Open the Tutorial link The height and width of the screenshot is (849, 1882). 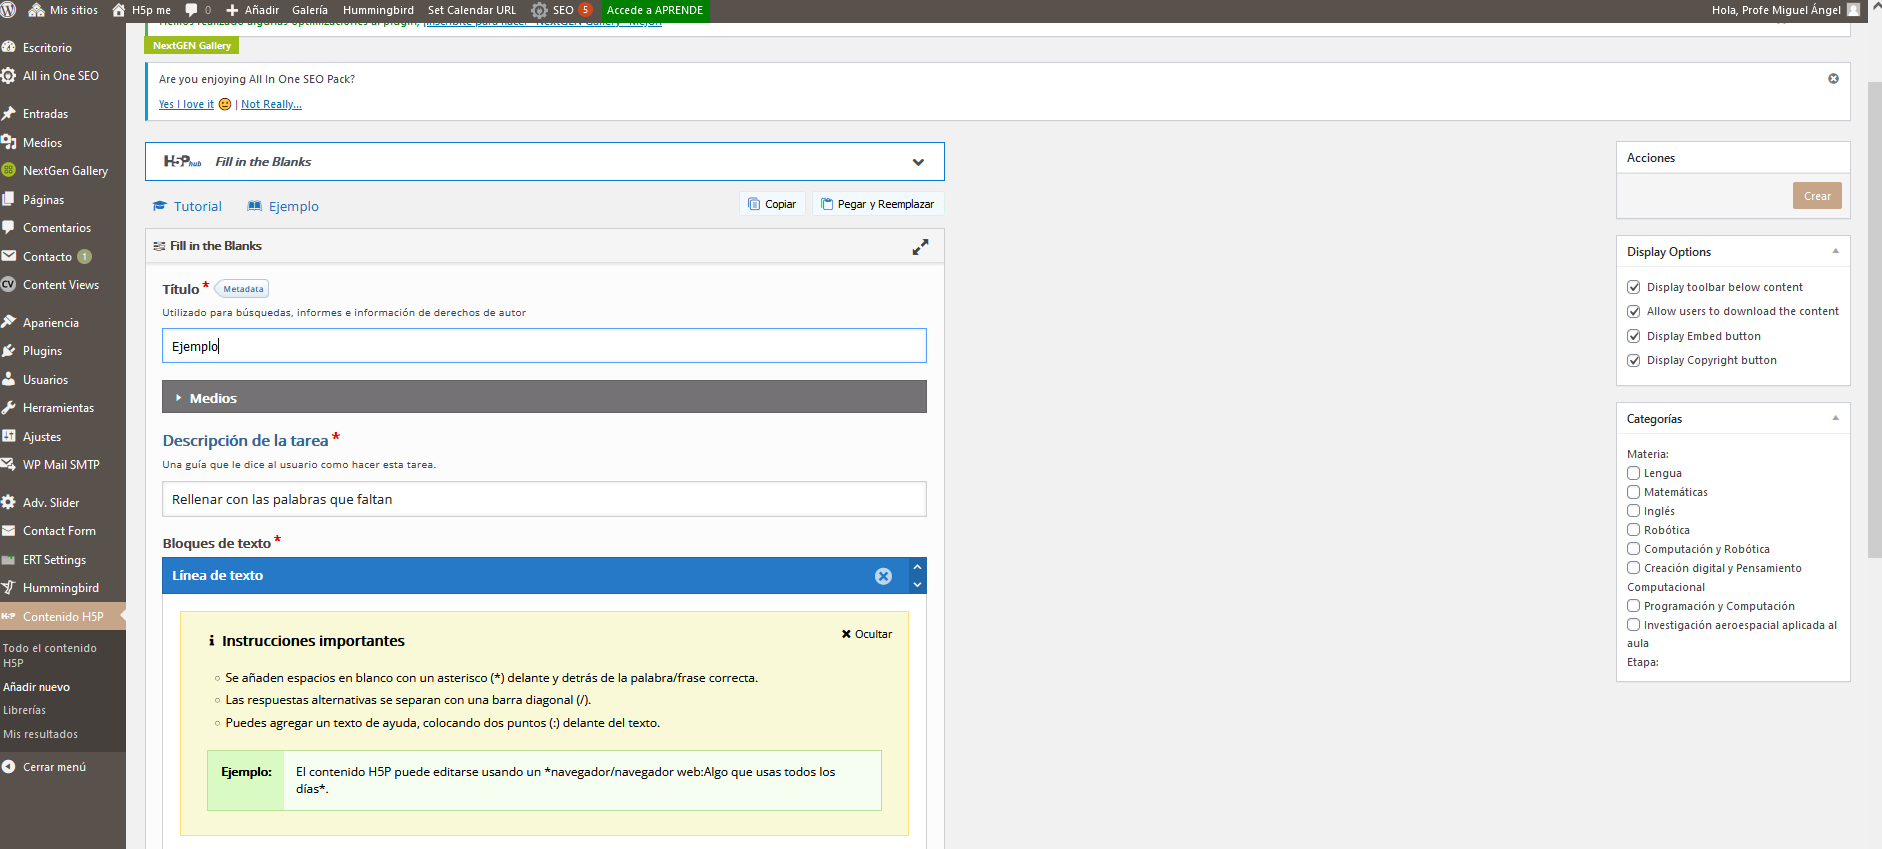187,206
